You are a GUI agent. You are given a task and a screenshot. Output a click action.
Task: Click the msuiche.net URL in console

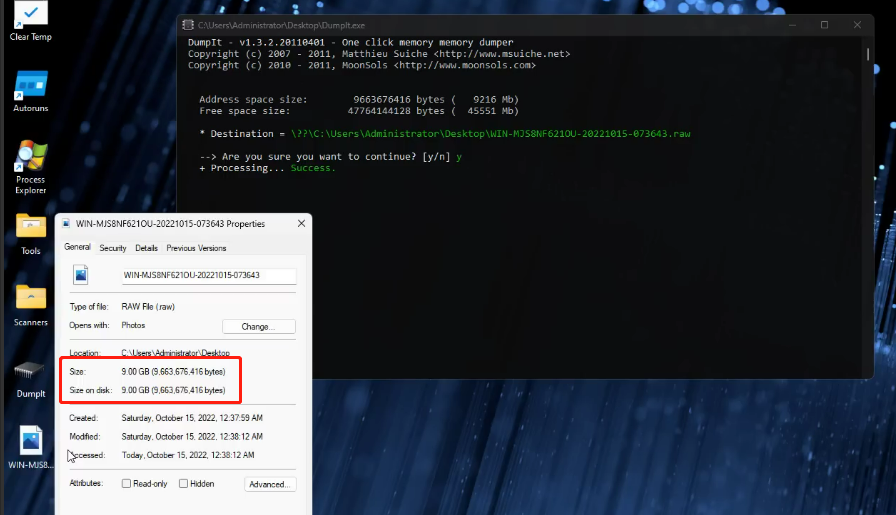pos(502,54)
